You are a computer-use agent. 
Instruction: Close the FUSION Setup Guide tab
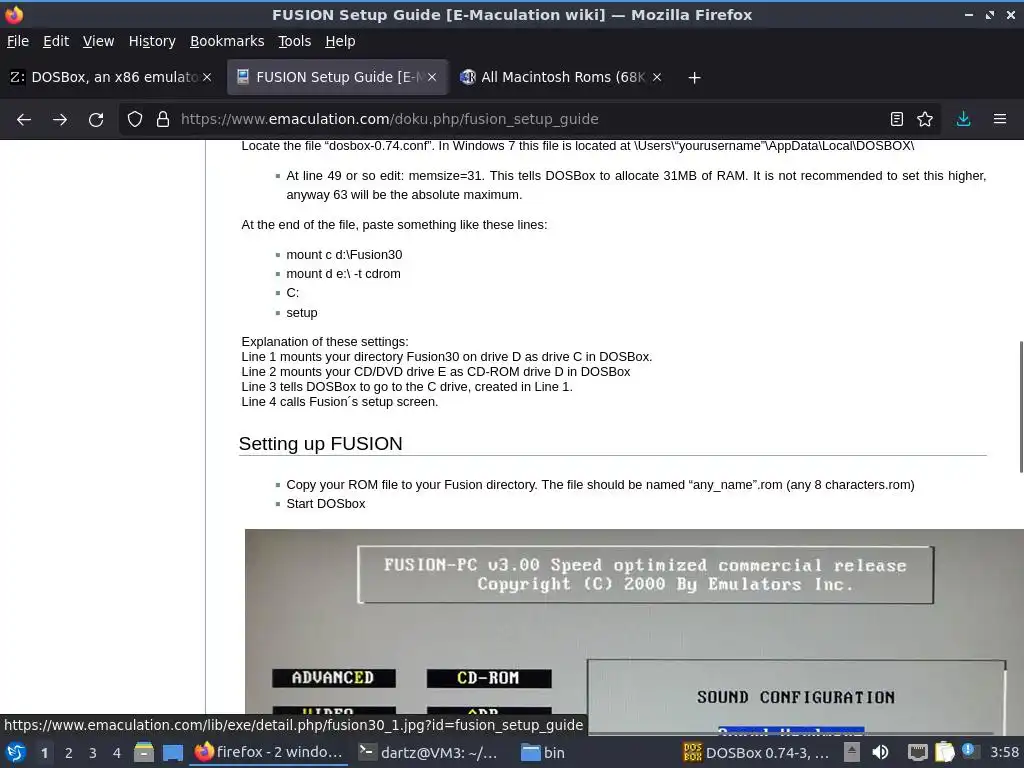pos(432,77)
